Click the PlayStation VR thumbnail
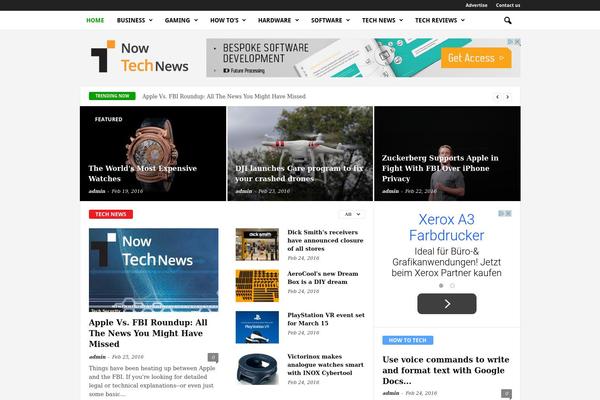The image size is (600, 400). [x=257, y=327]
